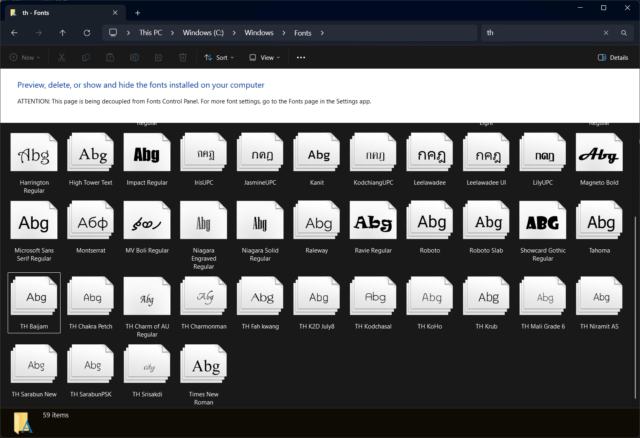Screen dimensions: 640x438
Task: Click the Rename toolbar icon
Action: (134, 58)
